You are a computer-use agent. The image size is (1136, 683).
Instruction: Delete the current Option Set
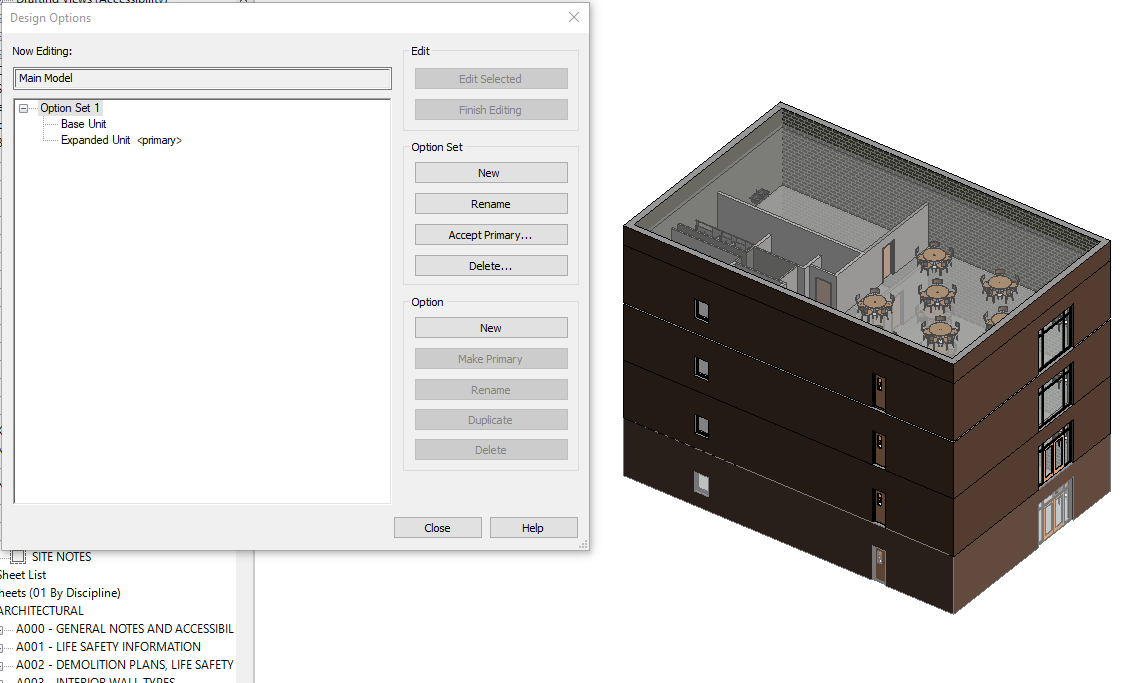(490, 265)
